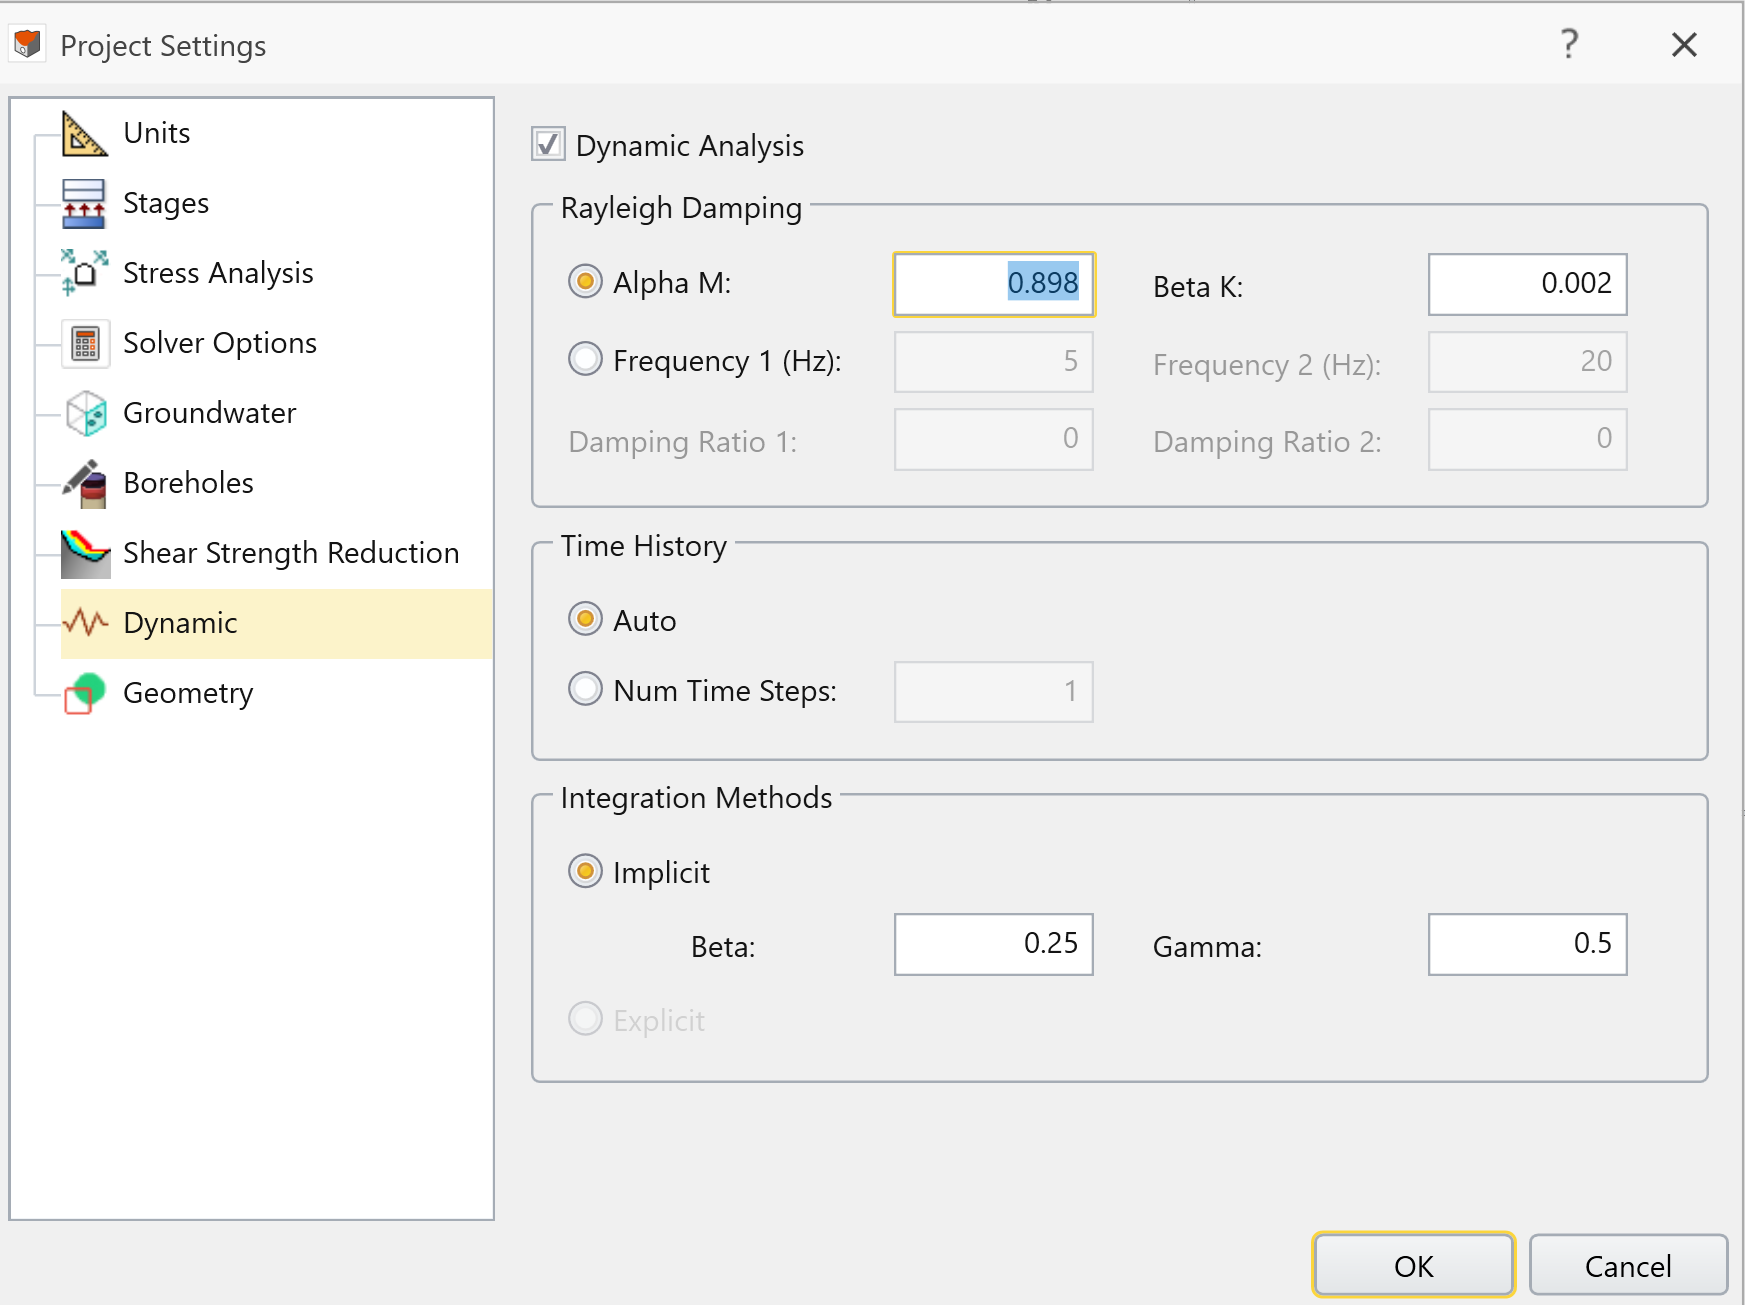
Task: Click the Frequency 2 (Hz) field
Action: pos(1527,362)
